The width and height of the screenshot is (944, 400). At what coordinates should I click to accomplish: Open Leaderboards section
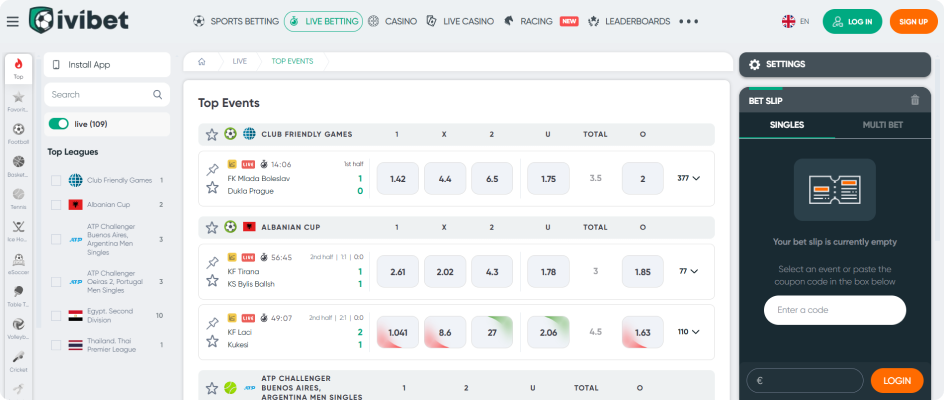(629, 22)
